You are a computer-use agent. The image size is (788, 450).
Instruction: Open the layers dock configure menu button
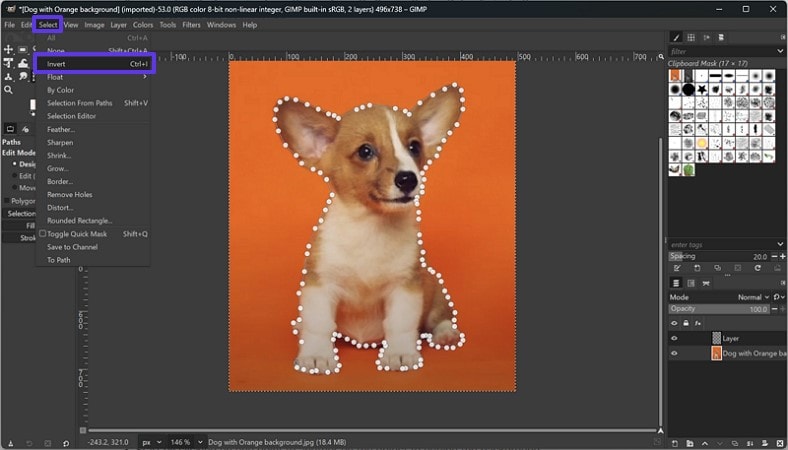[x=783, y=283]
